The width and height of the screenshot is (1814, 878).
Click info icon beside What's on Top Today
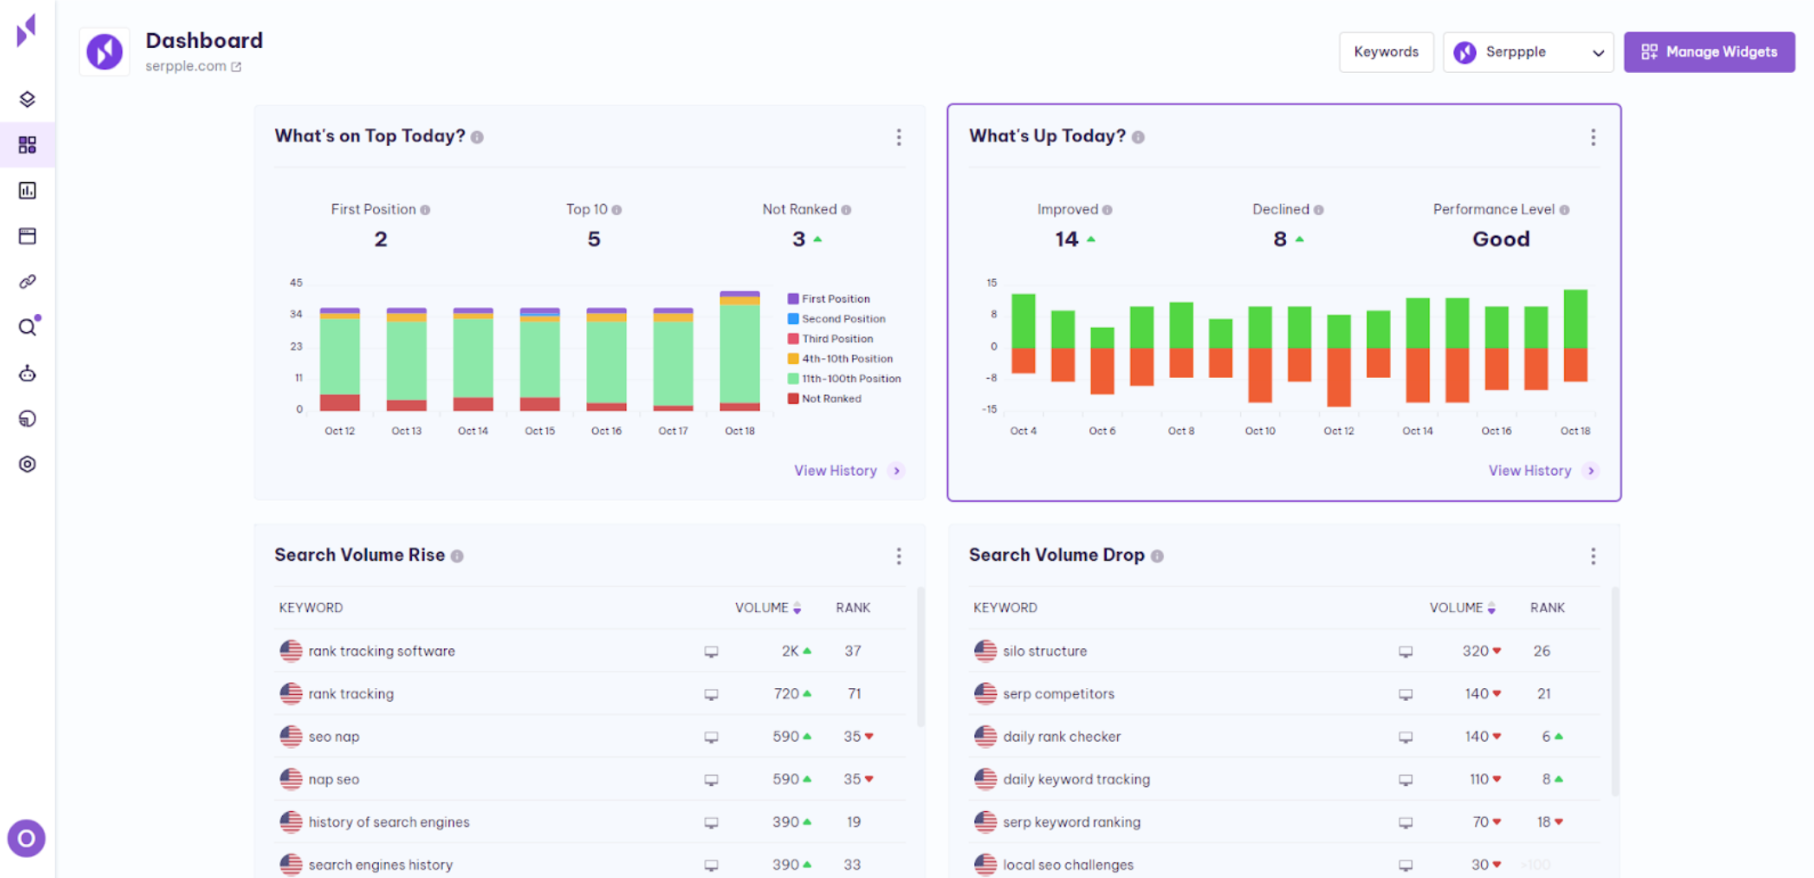477,137
